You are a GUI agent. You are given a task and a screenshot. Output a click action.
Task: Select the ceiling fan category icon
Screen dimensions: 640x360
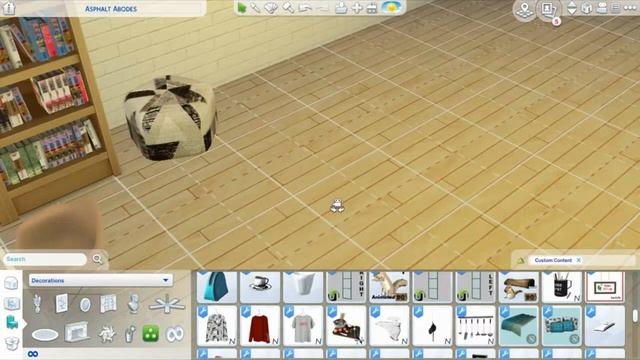coord(167,304)
